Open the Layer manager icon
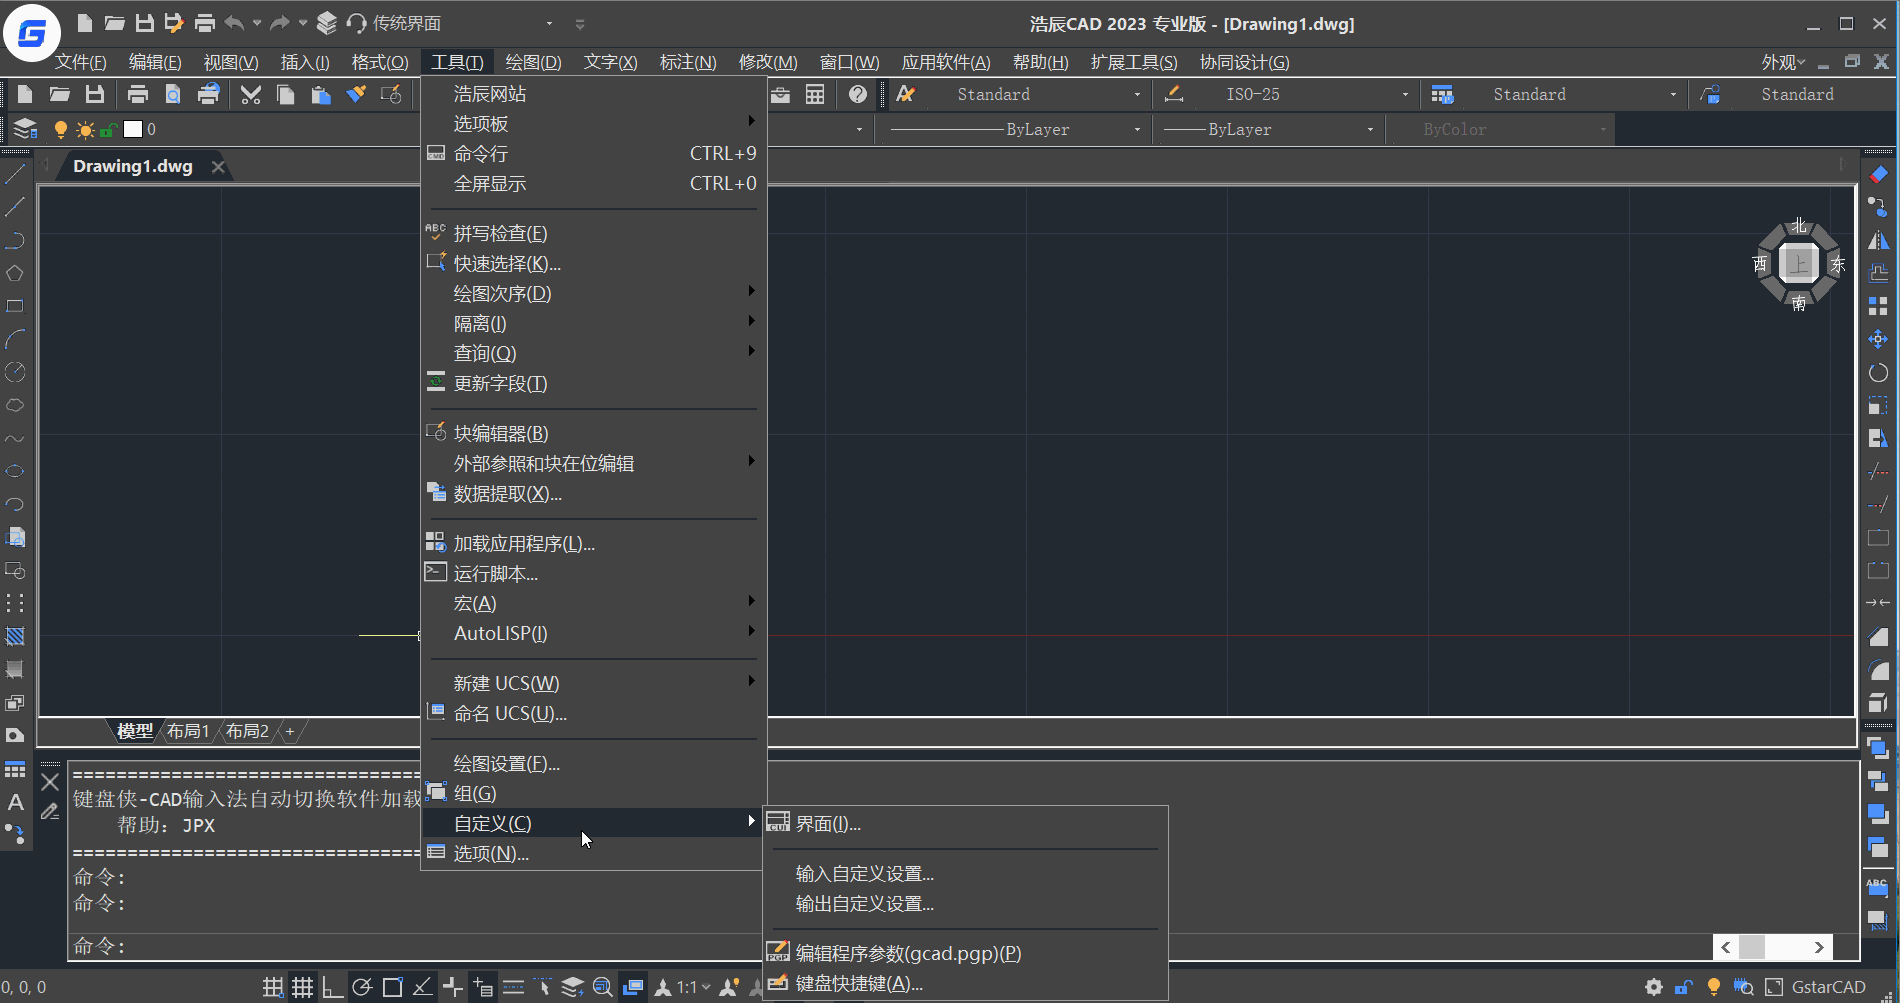The height and width of the screenshot is (1003, 1900). (x=25, y=129)
